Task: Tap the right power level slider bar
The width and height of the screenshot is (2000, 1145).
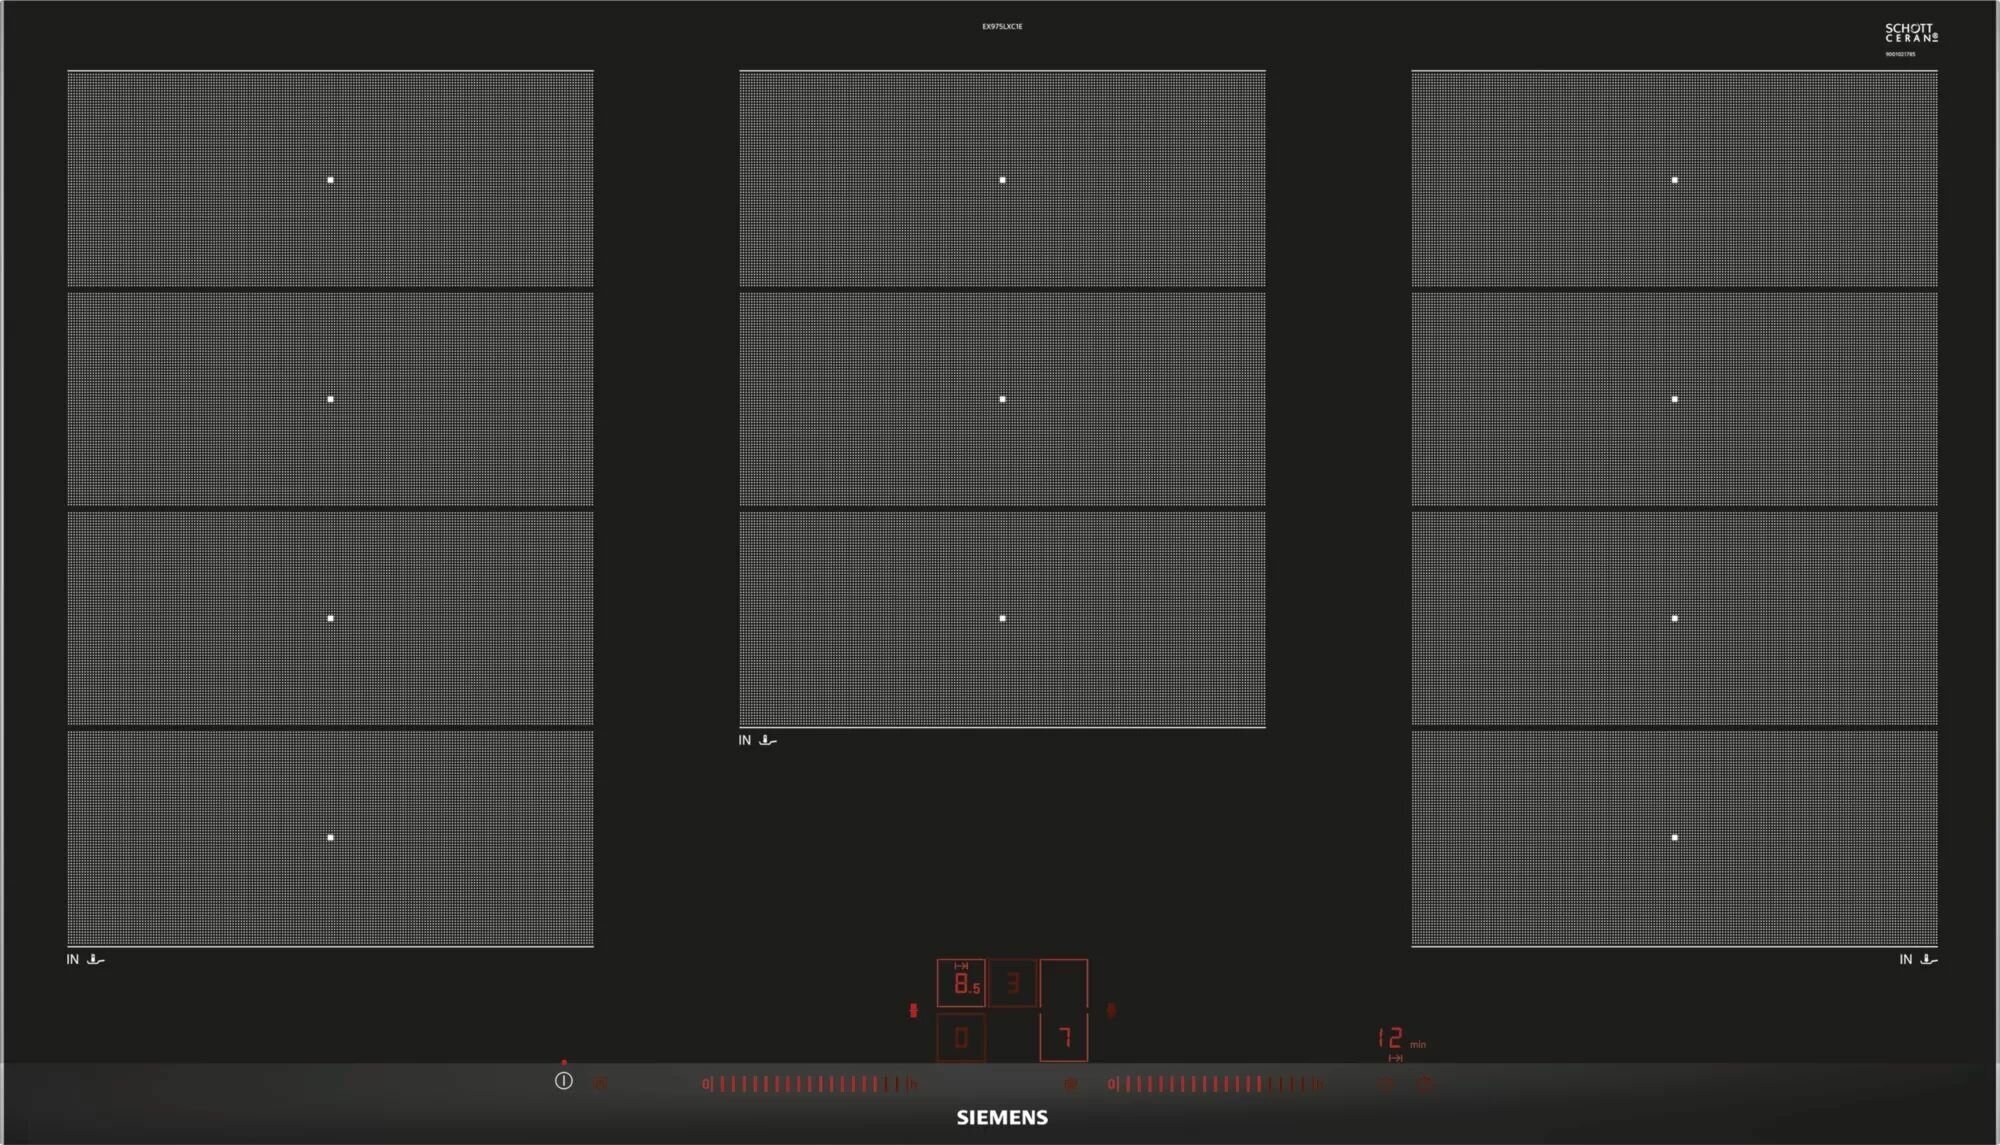Action: pyautogui.click(x=1216, y=1083)
